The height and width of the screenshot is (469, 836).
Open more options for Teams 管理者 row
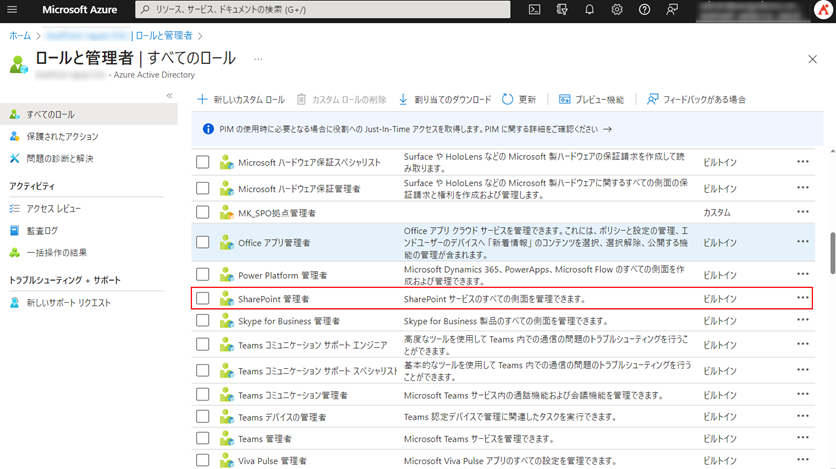(x=802, y=438)
